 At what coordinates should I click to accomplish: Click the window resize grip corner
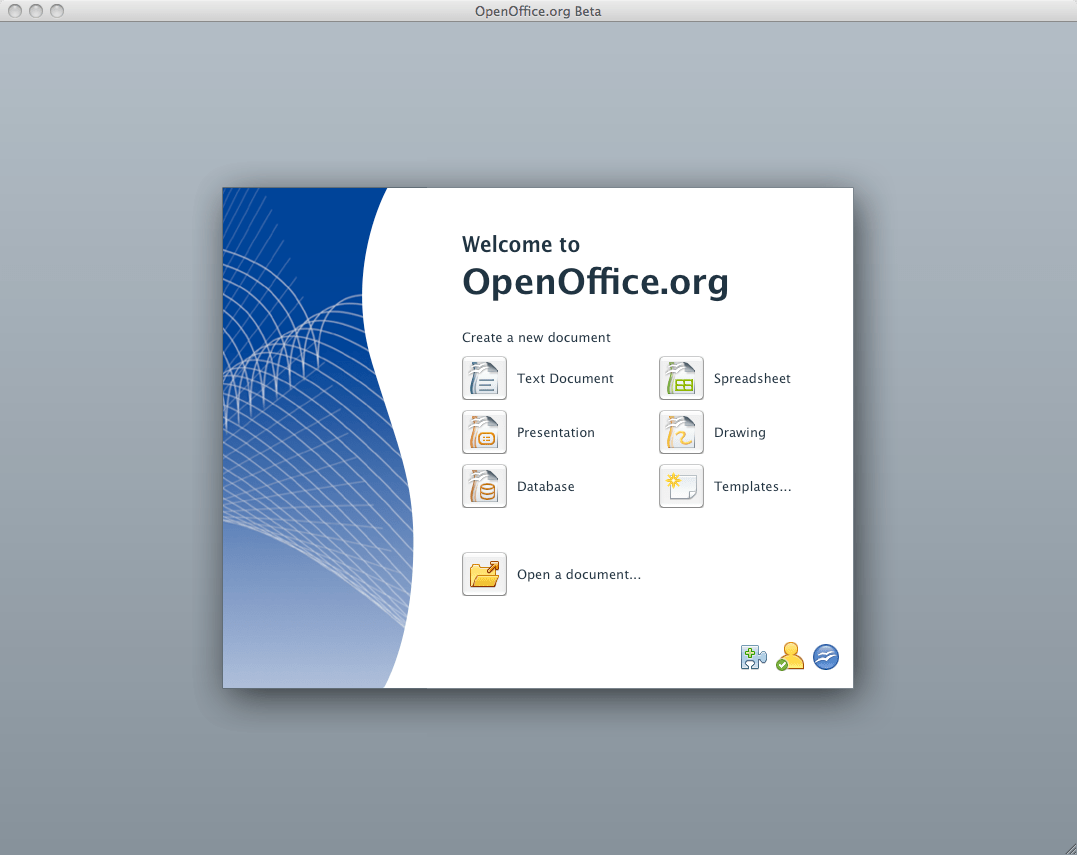(x=1070, y=848)
